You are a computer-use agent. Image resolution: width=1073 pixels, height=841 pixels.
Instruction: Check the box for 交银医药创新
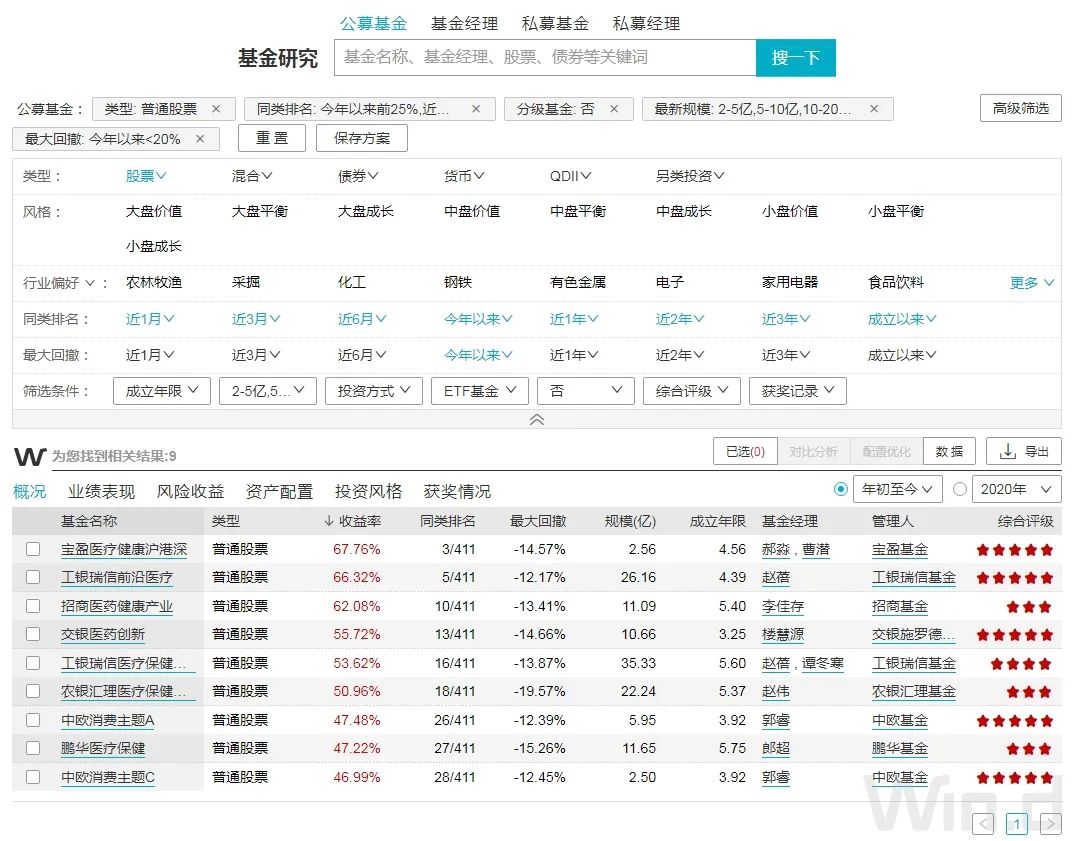tap(33, 634)
